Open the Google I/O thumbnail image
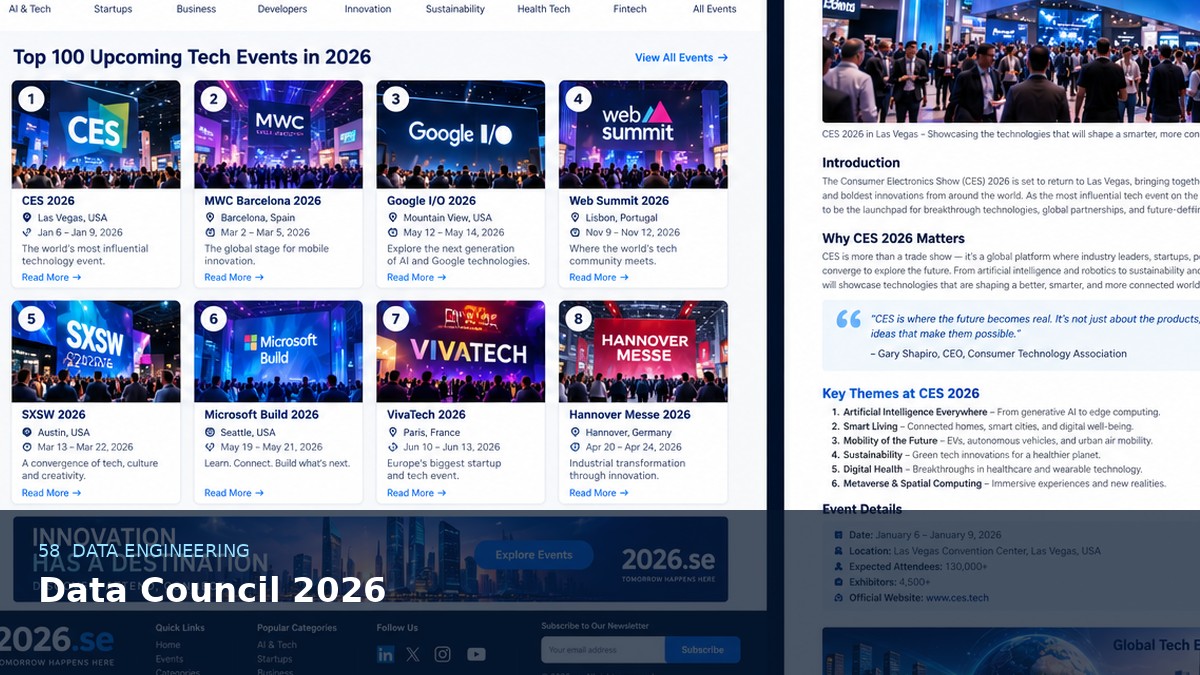The height and width of the screenshot is (675, 1200). click(x=461, y=134)
